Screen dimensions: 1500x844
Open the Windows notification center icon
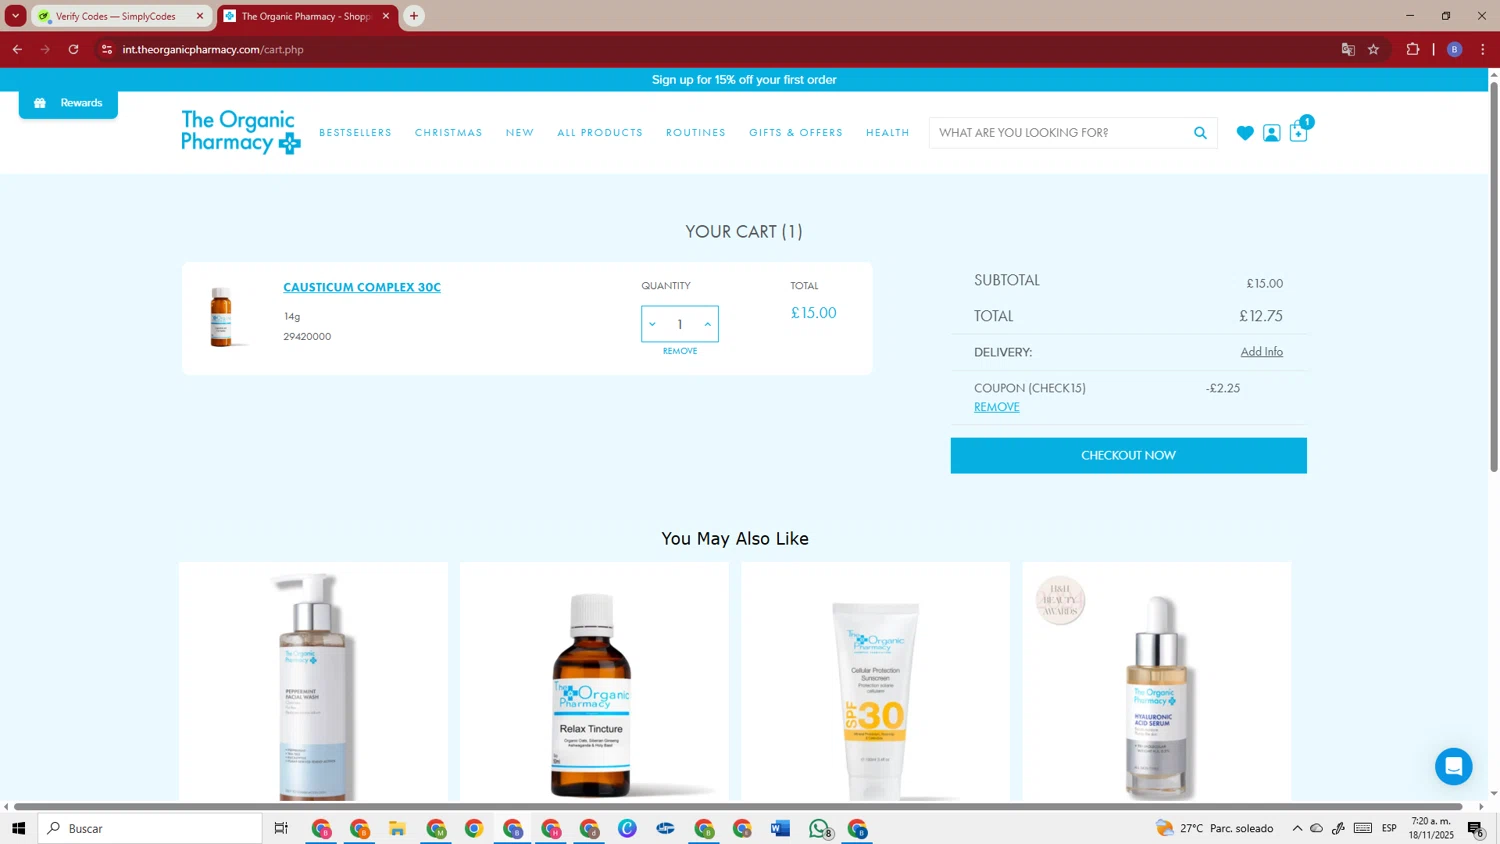pos(1476,828)
